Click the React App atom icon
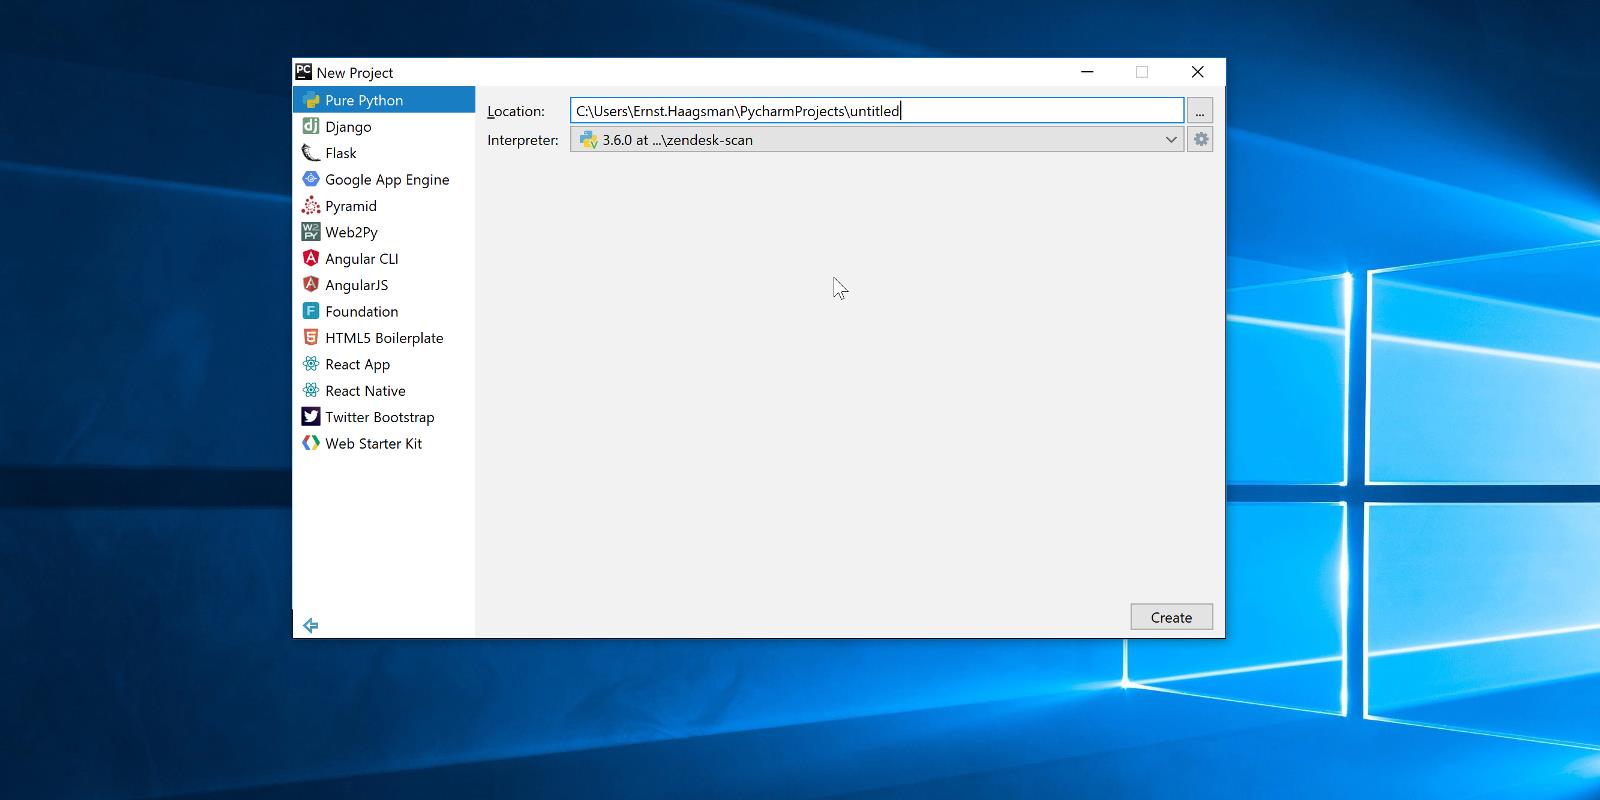The image size is (1600, 800). click(x=311, y=364)
